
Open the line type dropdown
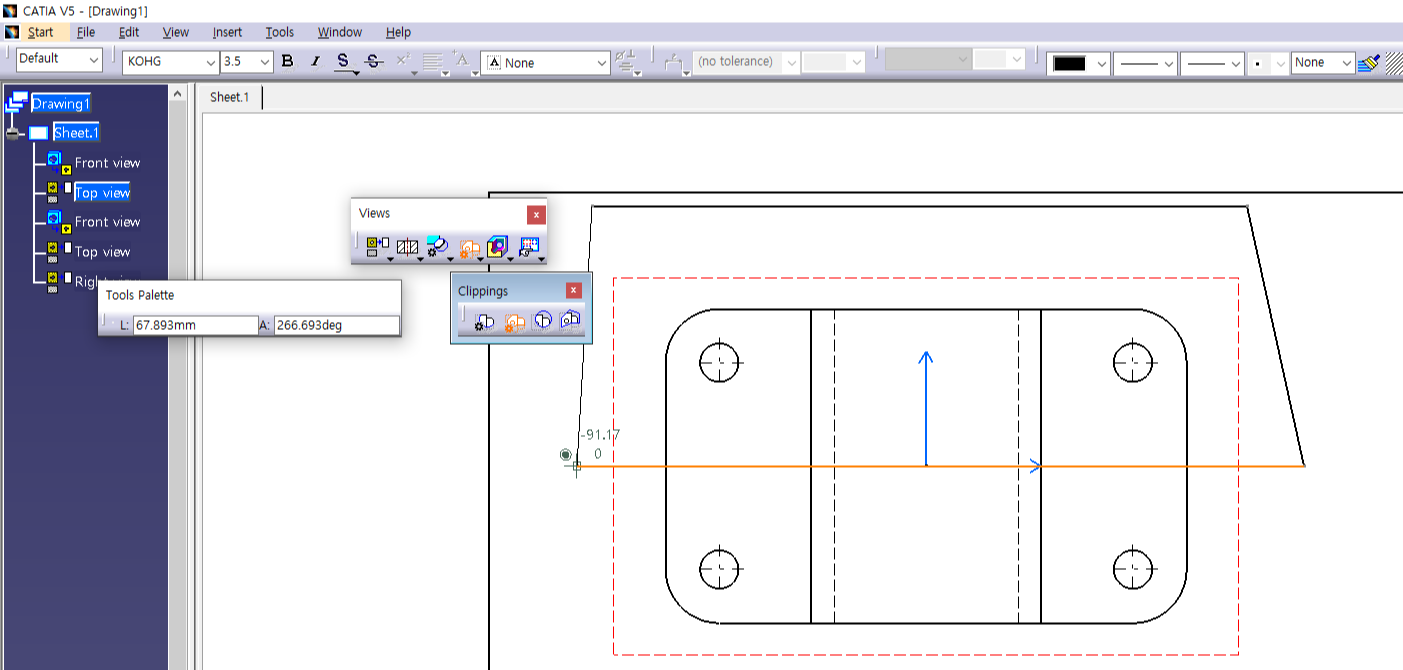(1212, 63)
